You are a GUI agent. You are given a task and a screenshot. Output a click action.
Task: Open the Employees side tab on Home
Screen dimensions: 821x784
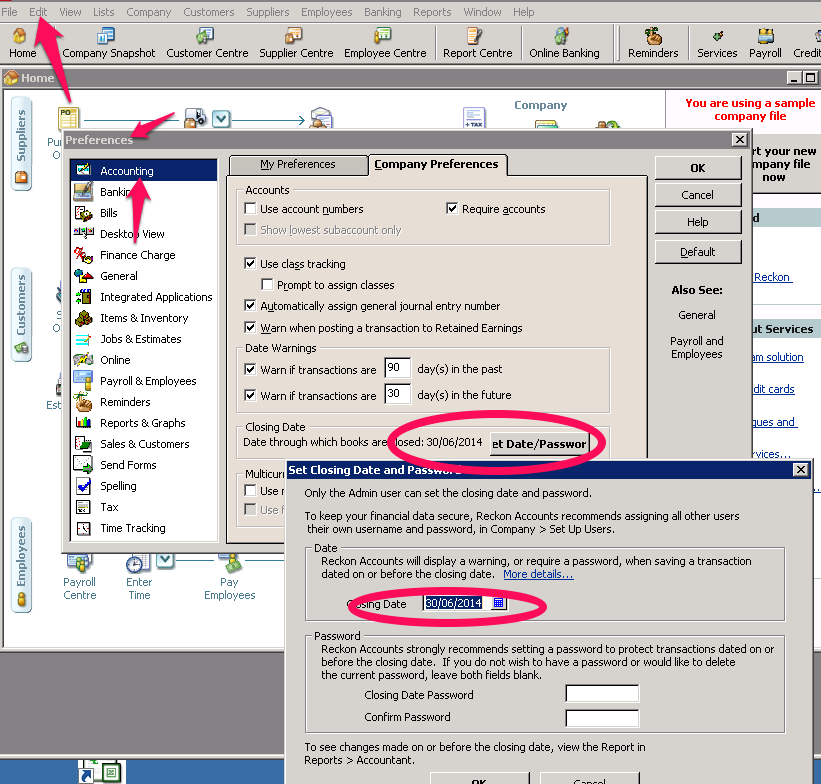pos(21,565)
